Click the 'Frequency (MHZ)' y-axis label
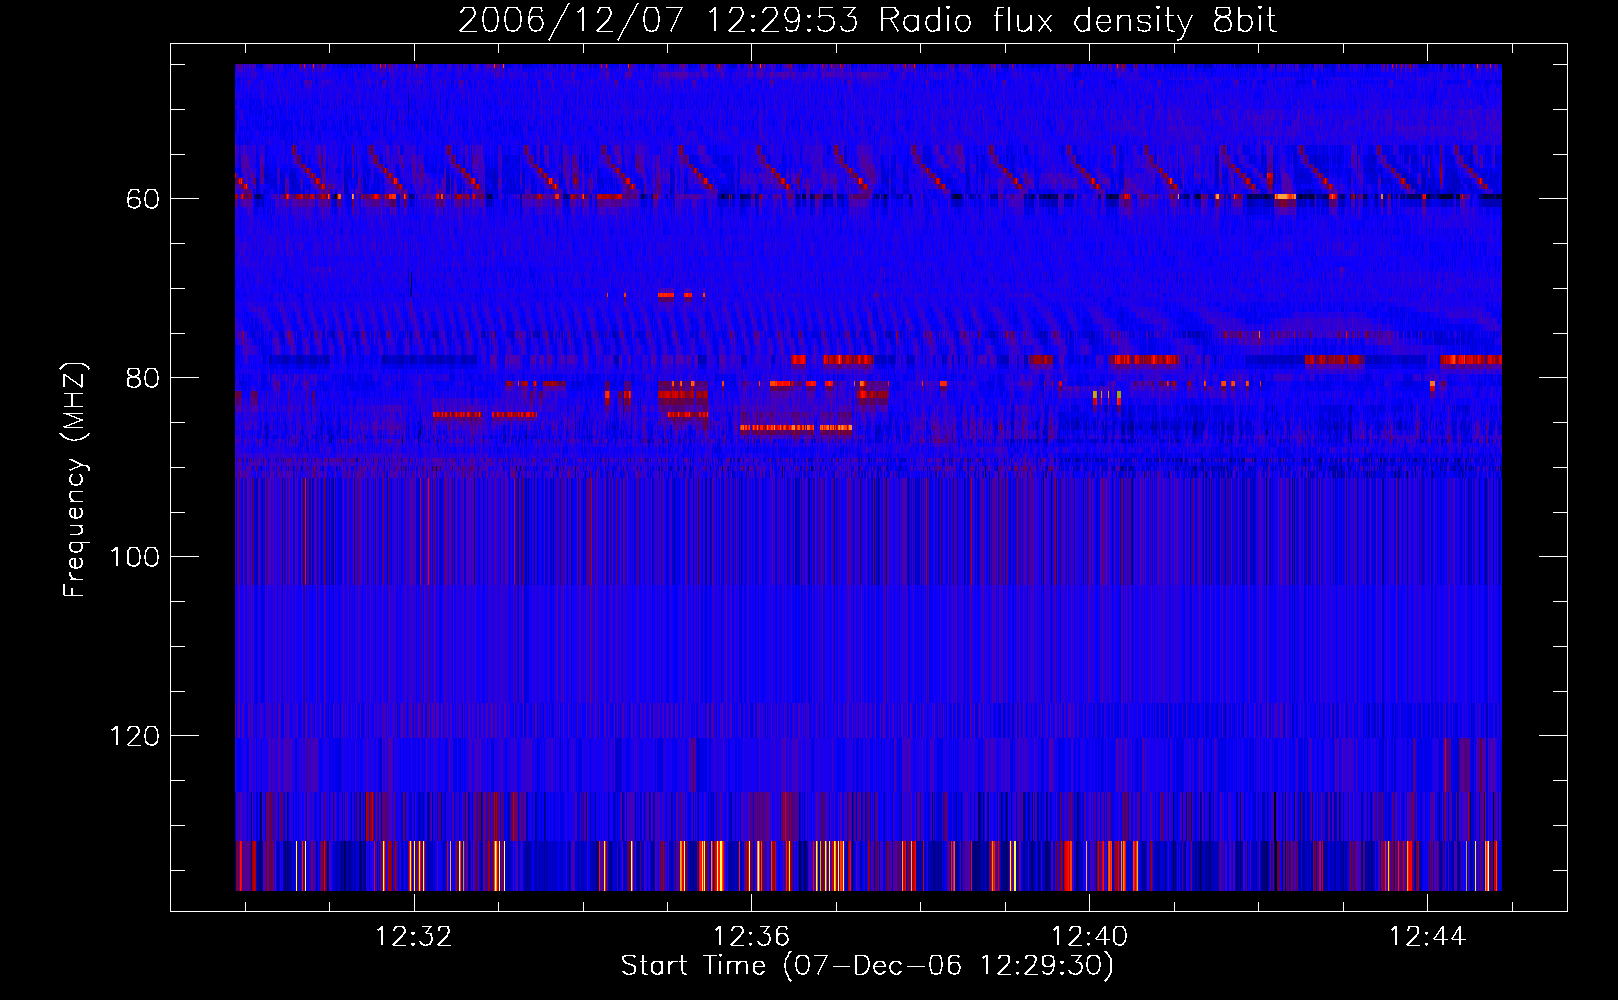Screen dimensions: 1618x1000 (x=76, y=480)
